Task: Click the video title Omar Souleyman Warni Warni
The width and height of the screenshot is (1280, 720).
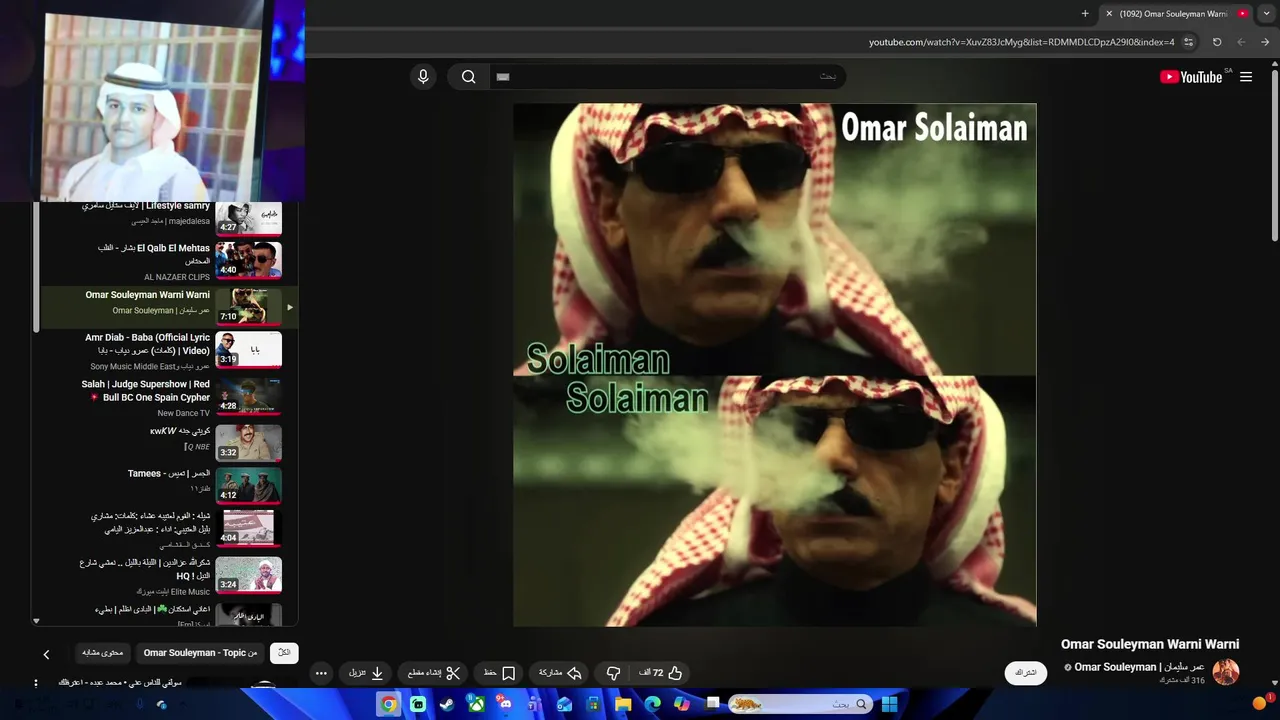Action: (x=1150, y=644)
